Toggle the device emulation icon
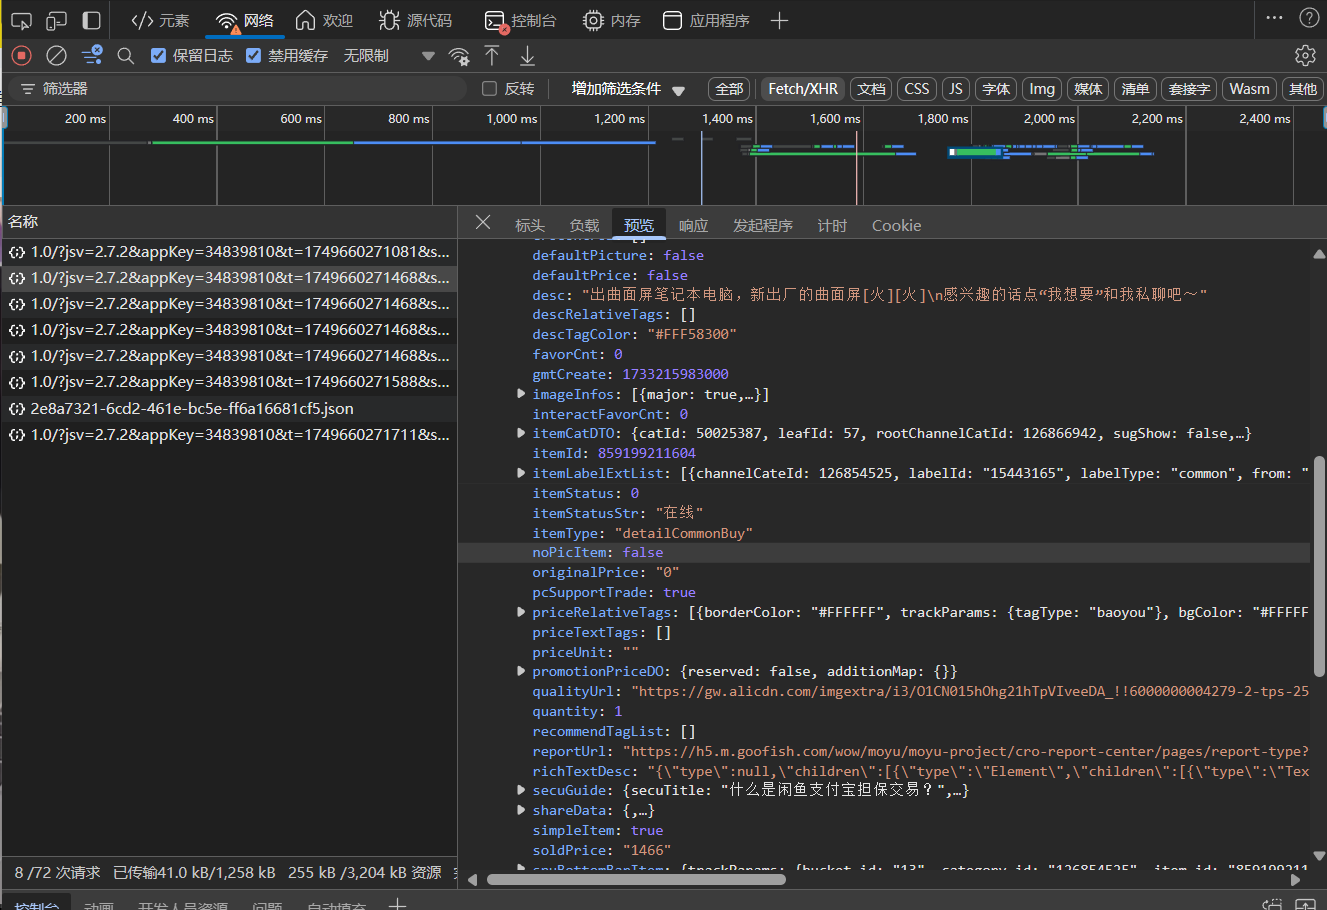 [x=57, y=20]
